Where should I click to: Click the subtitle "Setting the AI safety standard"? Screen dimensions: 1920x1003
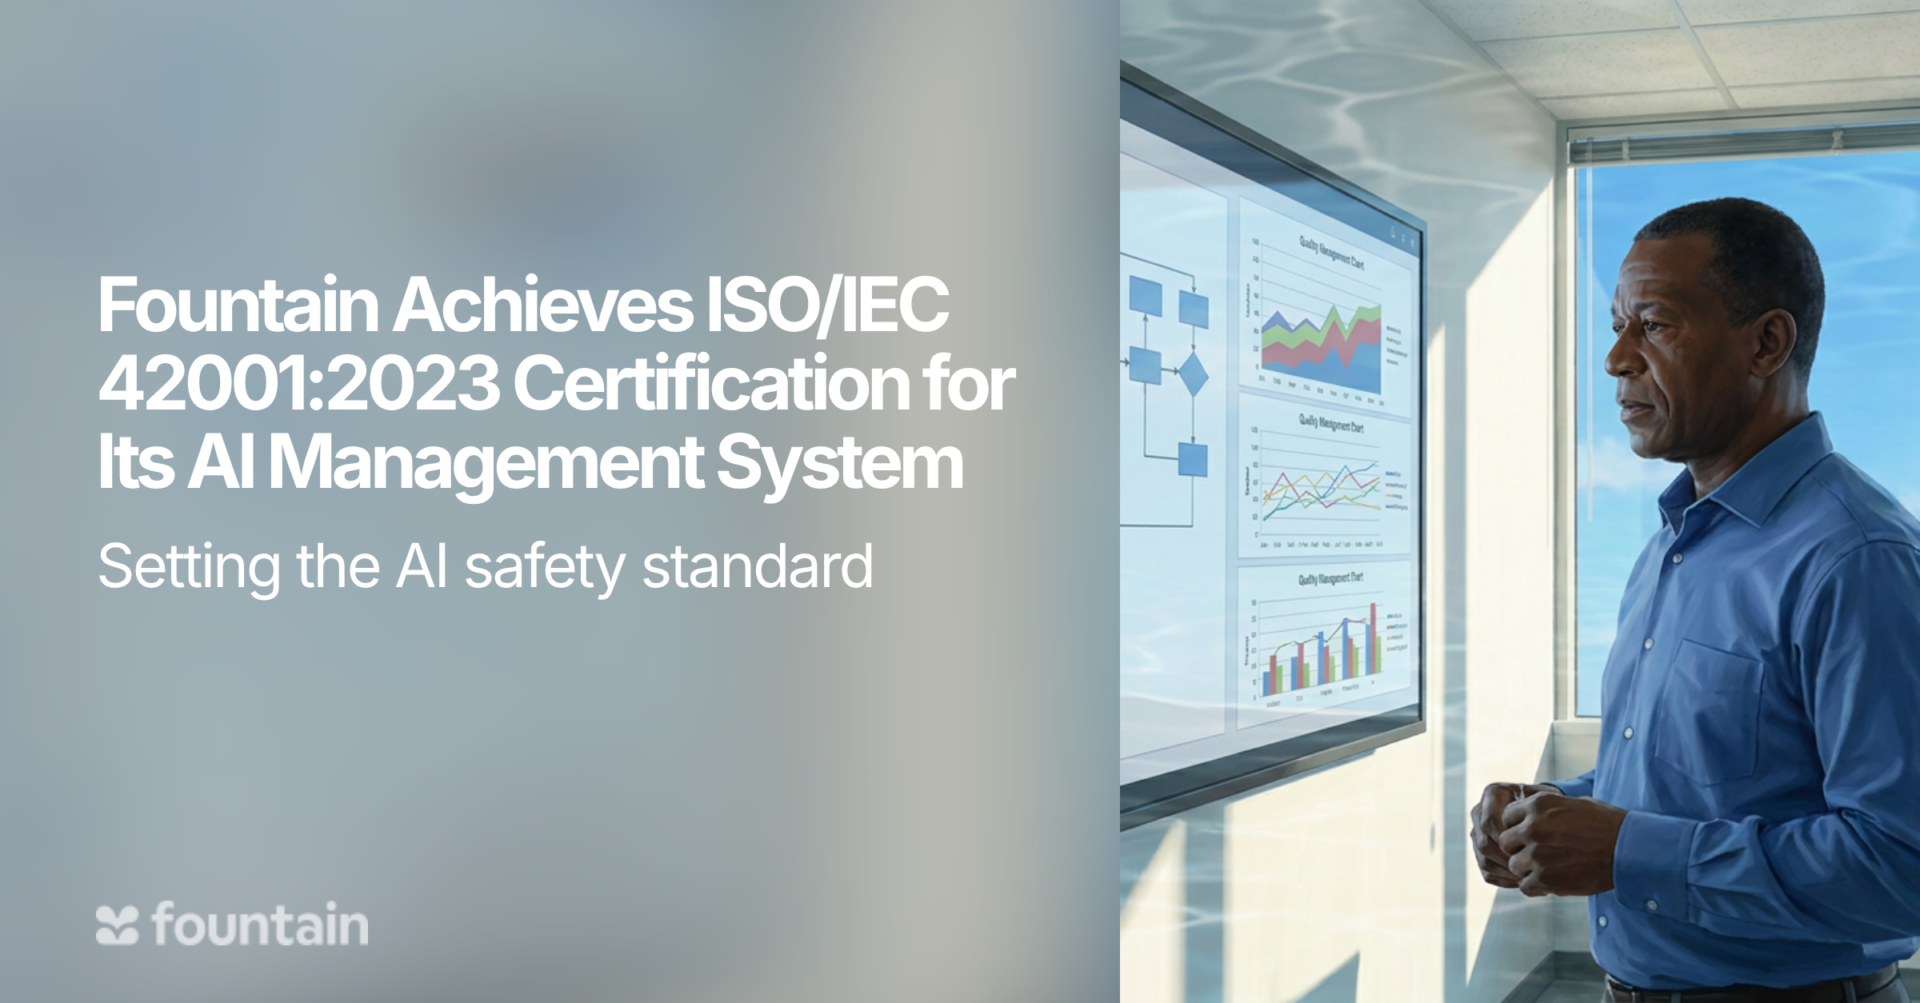click(485, 567)
